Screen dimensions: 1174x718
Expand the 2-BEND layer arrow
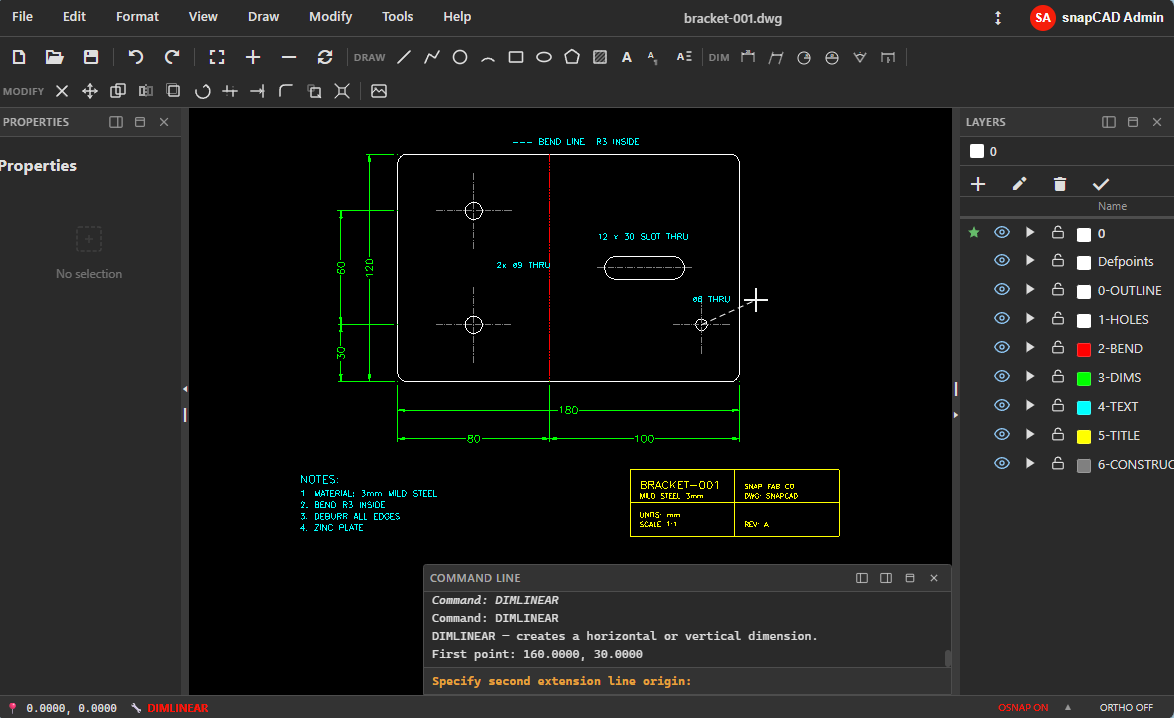click(1030, 348)
